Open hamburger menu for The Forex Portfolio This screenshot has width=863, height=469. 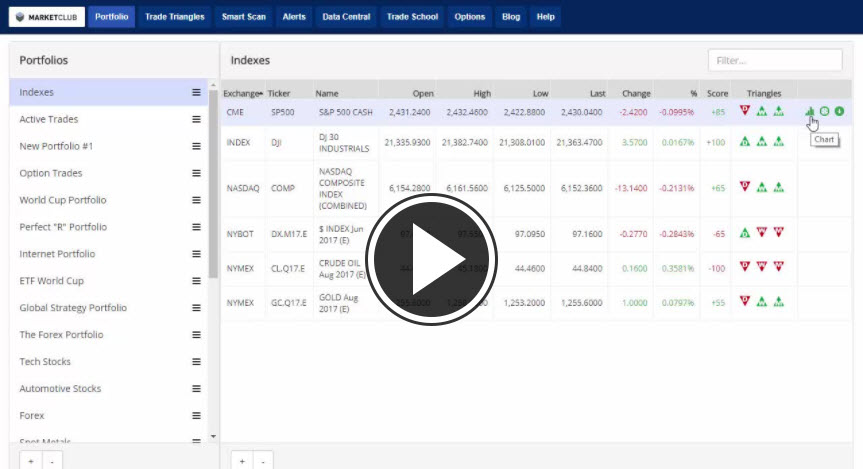(x=196, y=335)
